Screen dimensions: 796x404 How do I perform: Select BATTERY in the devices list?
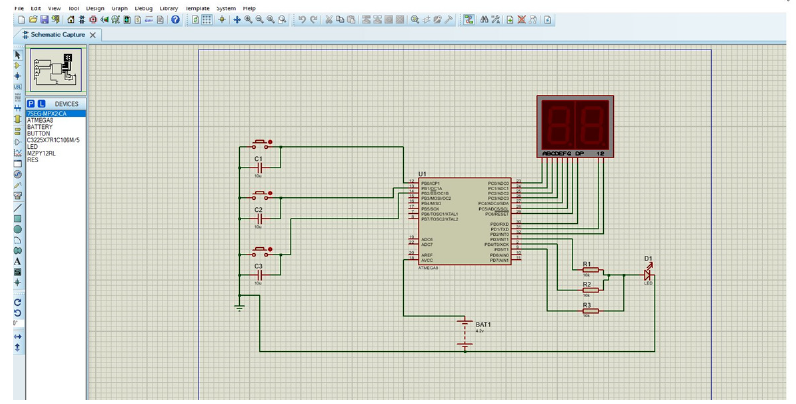pos(40,127)
